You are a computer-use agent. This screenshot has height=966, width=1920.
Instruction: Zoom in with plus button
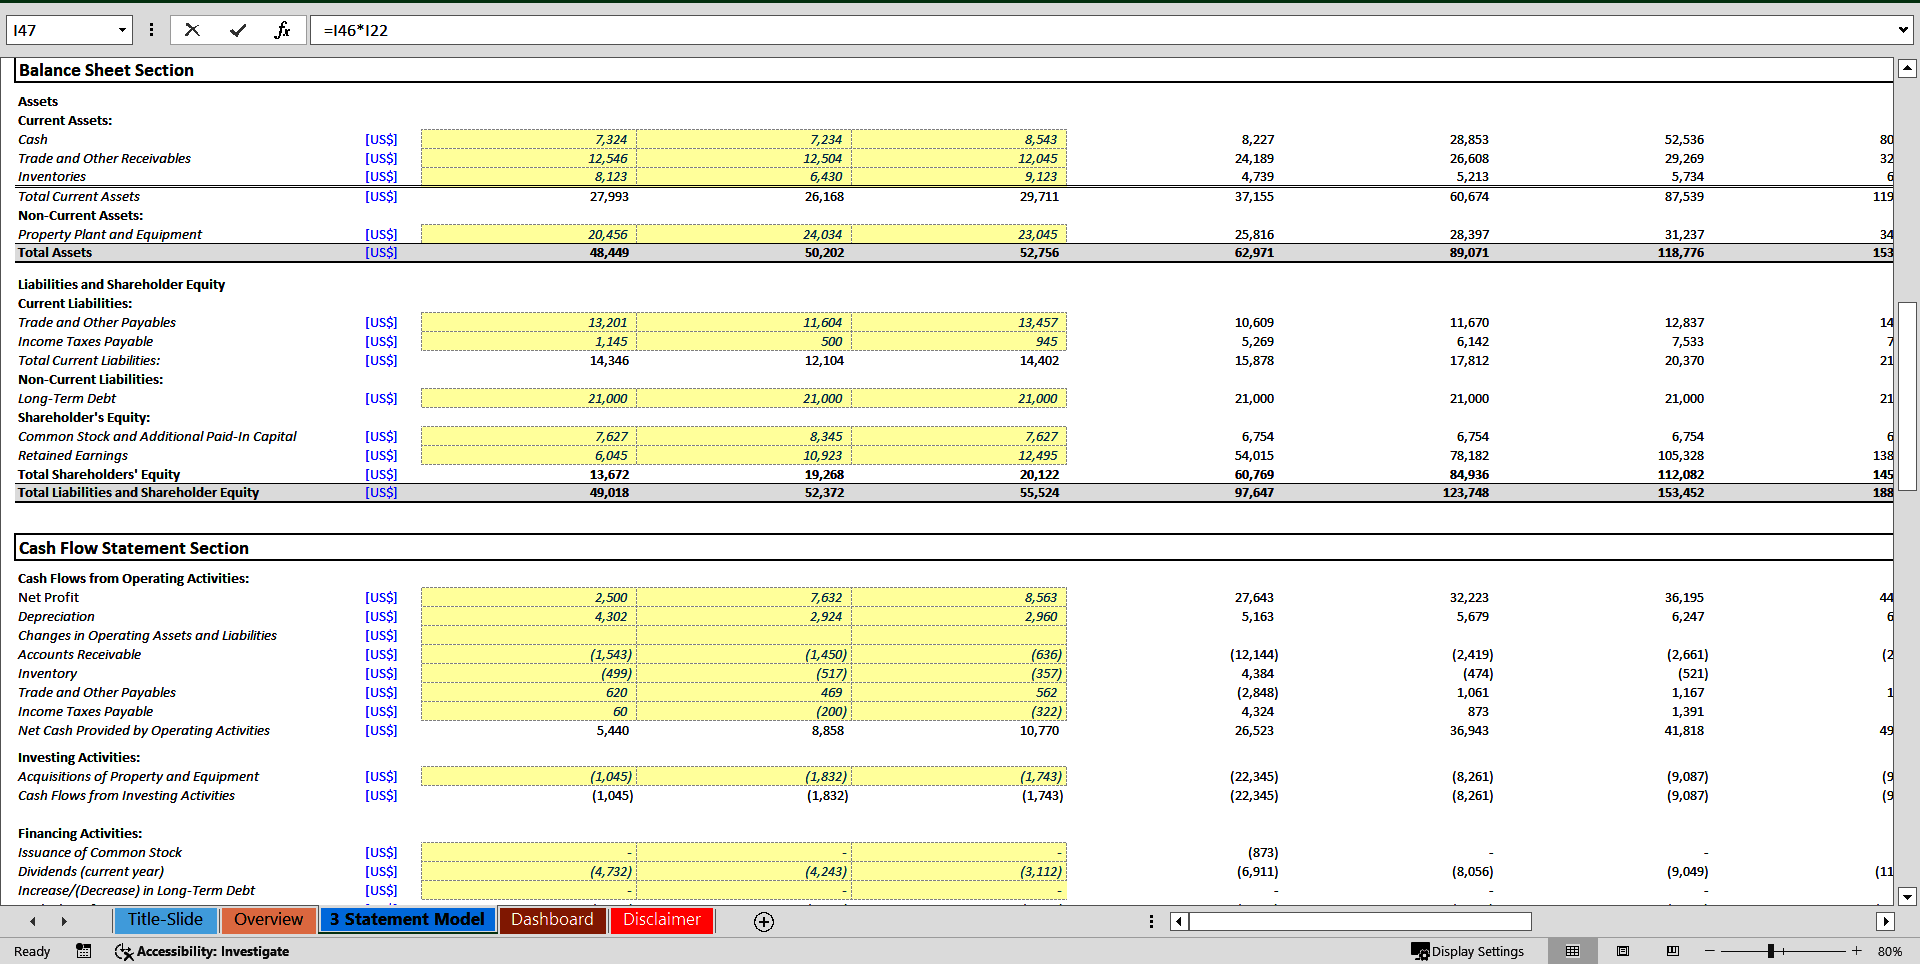pos(1857,951)
